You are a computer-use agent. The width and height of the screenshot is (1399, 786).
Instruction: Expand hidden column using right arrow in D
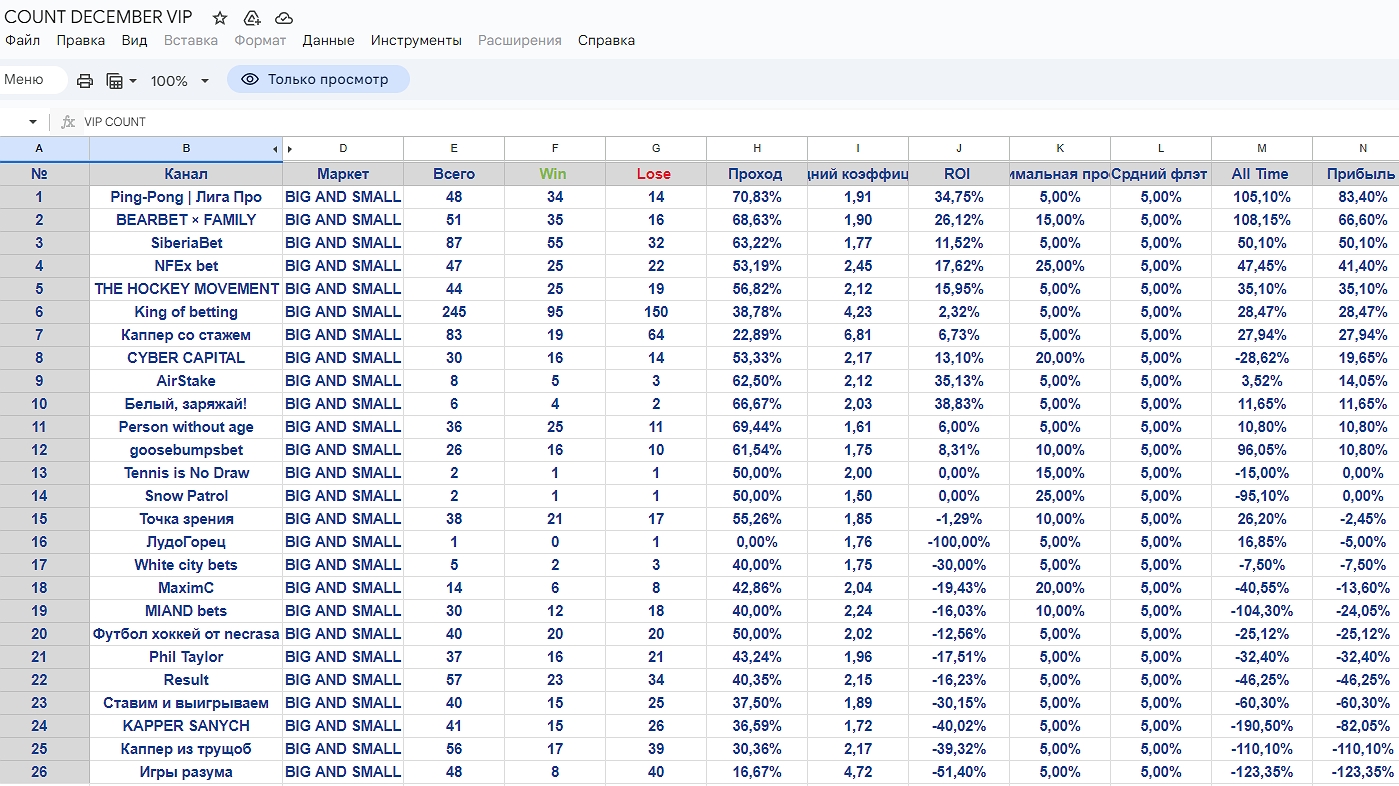coord(290,150)
